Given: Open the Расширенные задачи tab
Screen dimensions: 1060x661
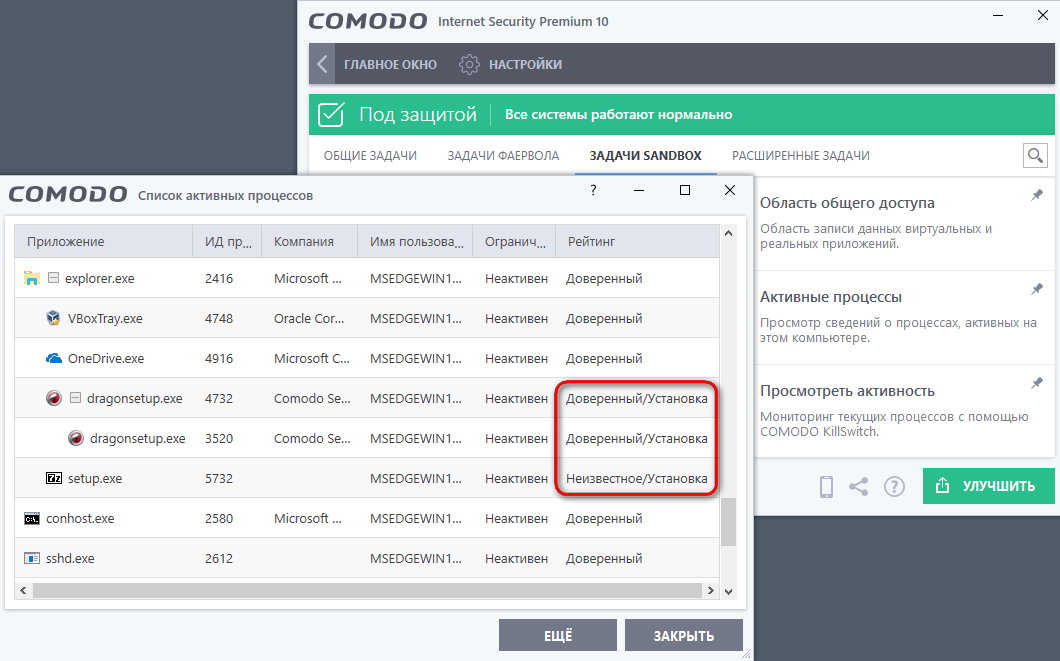Looking at the screenshot, I should (x=800, y=155).
